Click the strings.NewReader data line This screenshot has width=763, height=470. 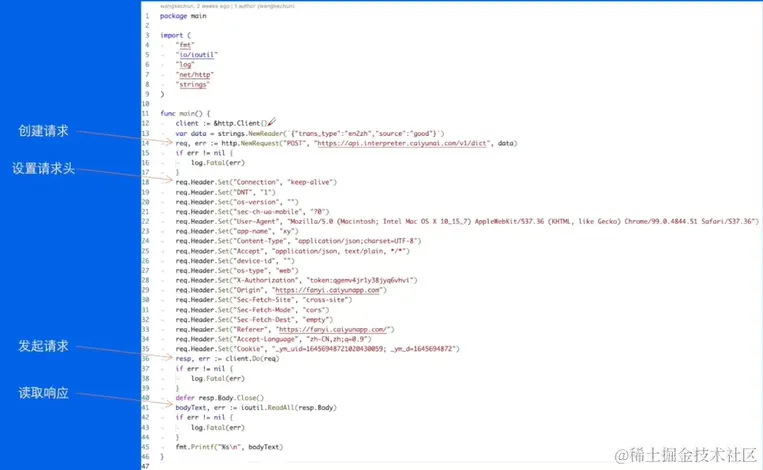[309, 133]
